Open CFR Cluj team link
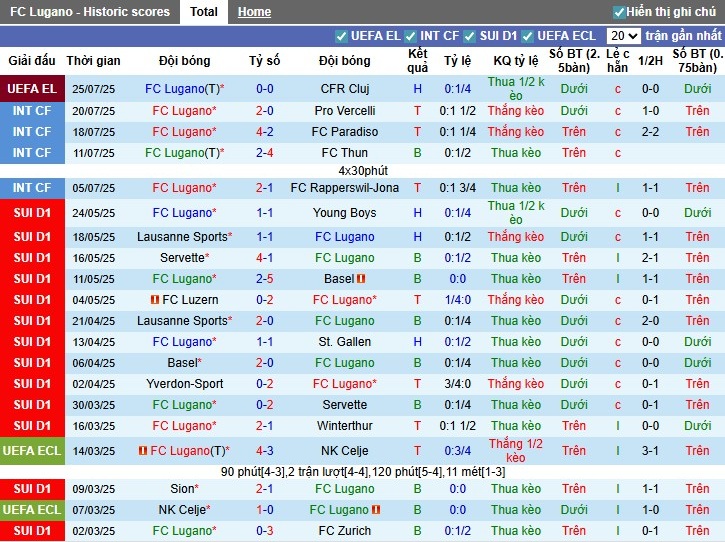 click(344, 89)
